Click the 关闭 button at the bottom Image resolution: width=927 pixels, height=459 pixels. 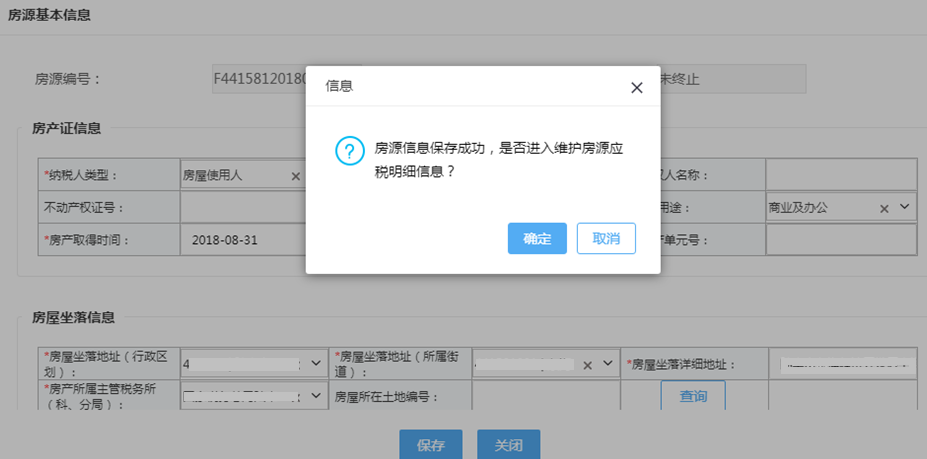508,445
